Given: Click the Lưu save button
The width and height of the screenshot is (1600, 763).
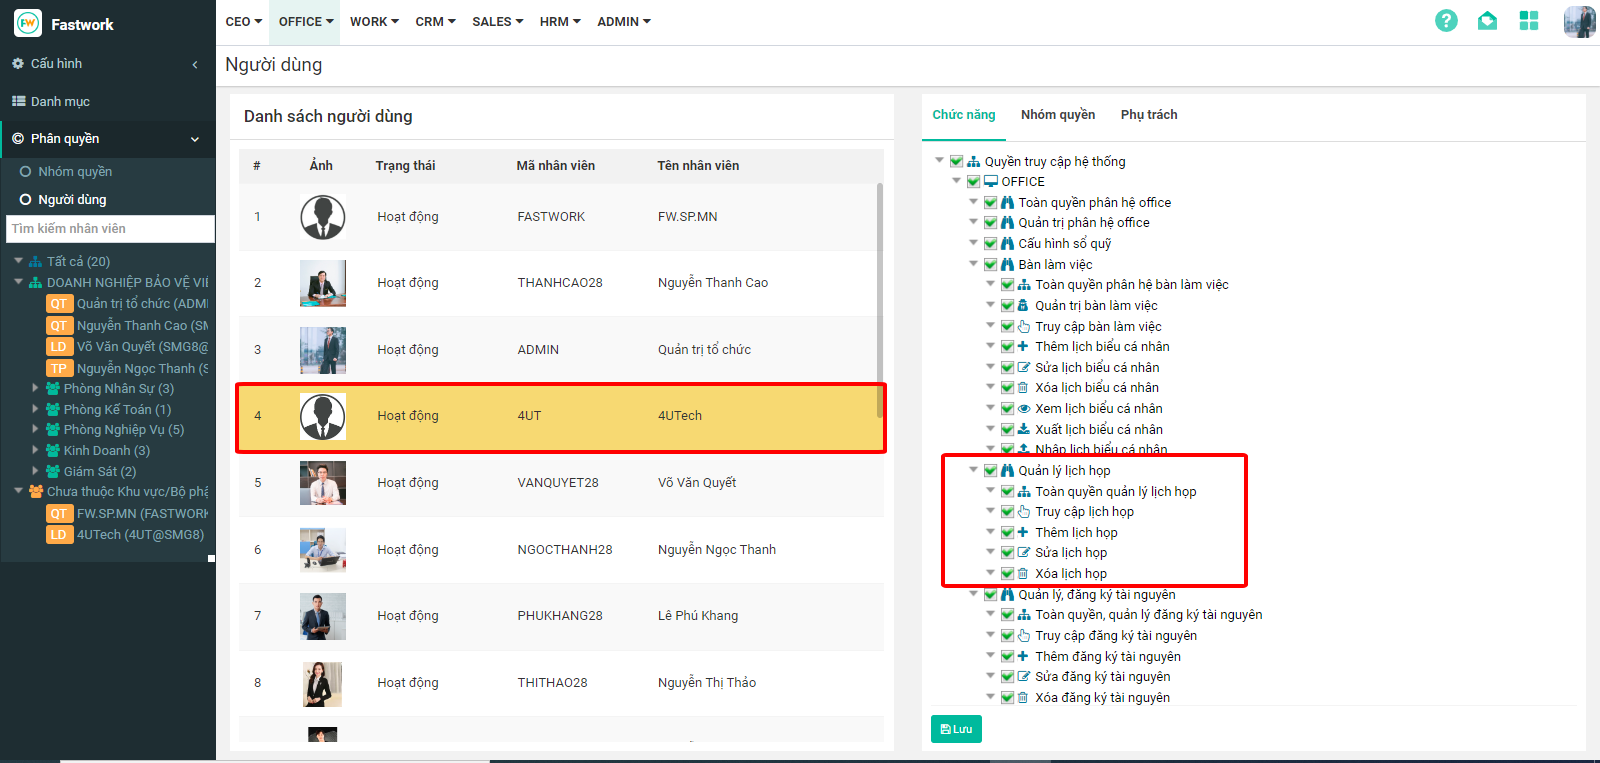Looking at the screenshot, I should 956,729.
